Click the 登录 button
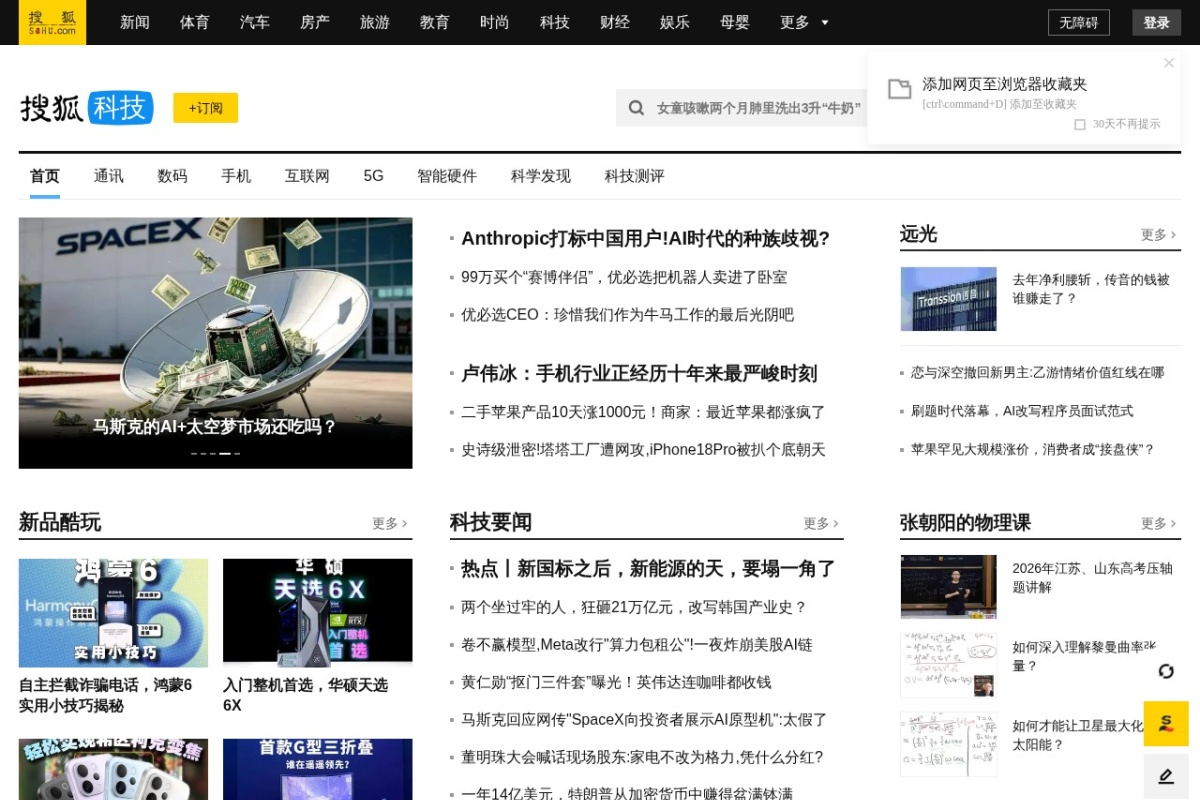The width and height of the screenshot is (1200, 800). (1157, 22)
